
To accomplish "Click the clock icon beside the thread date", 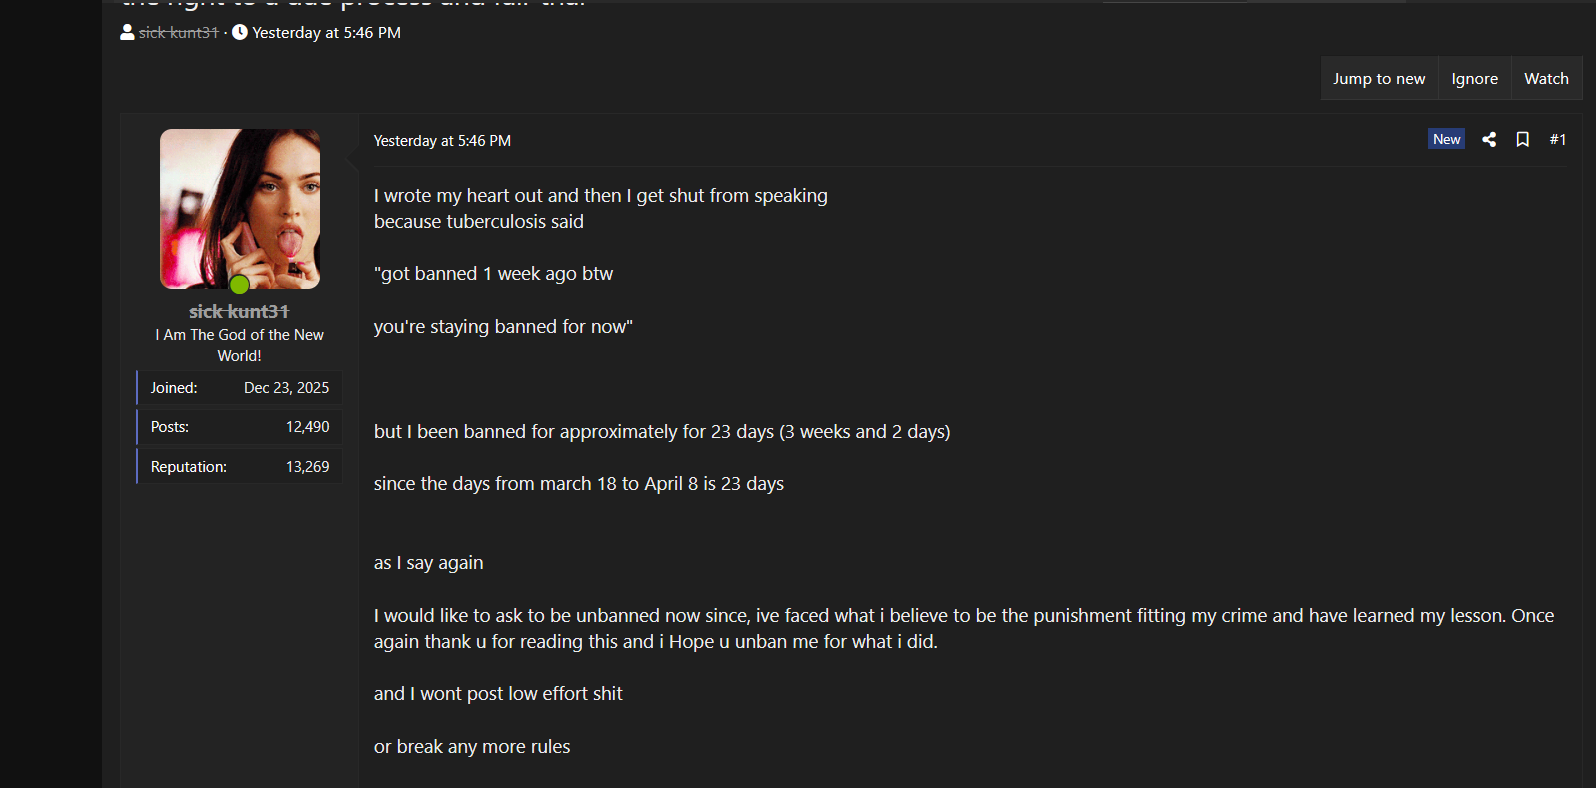I will click(240, 33).
